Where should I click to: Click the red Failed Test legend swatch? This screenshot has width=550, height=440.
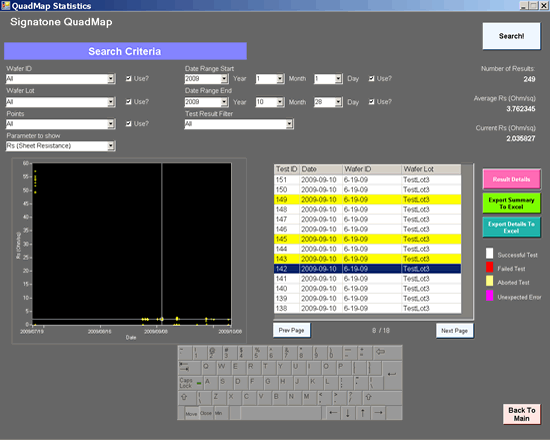pos(490,267)
